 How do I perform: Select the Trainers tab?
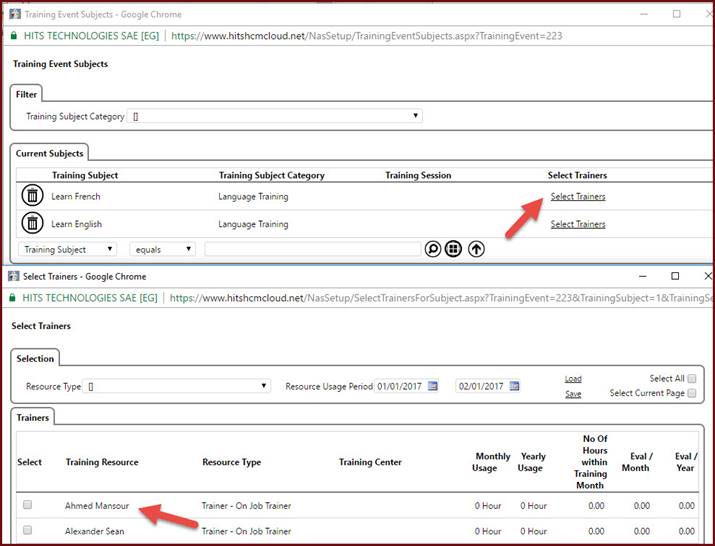[x=32, y=417]
